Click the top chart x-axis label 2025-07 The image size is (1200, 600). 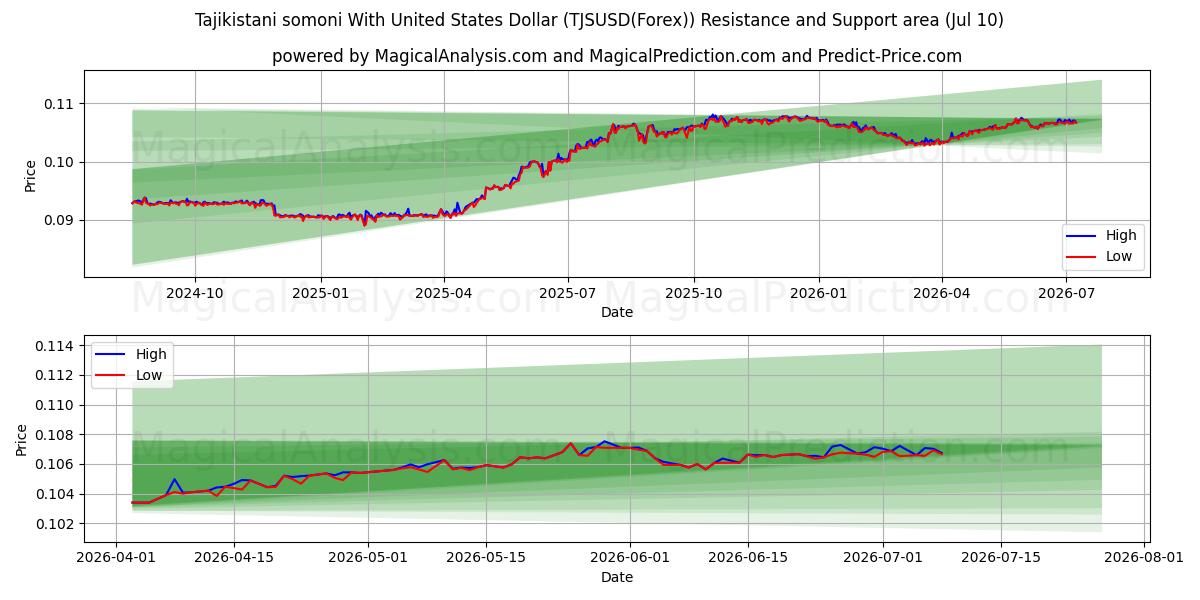pos(568,294)
